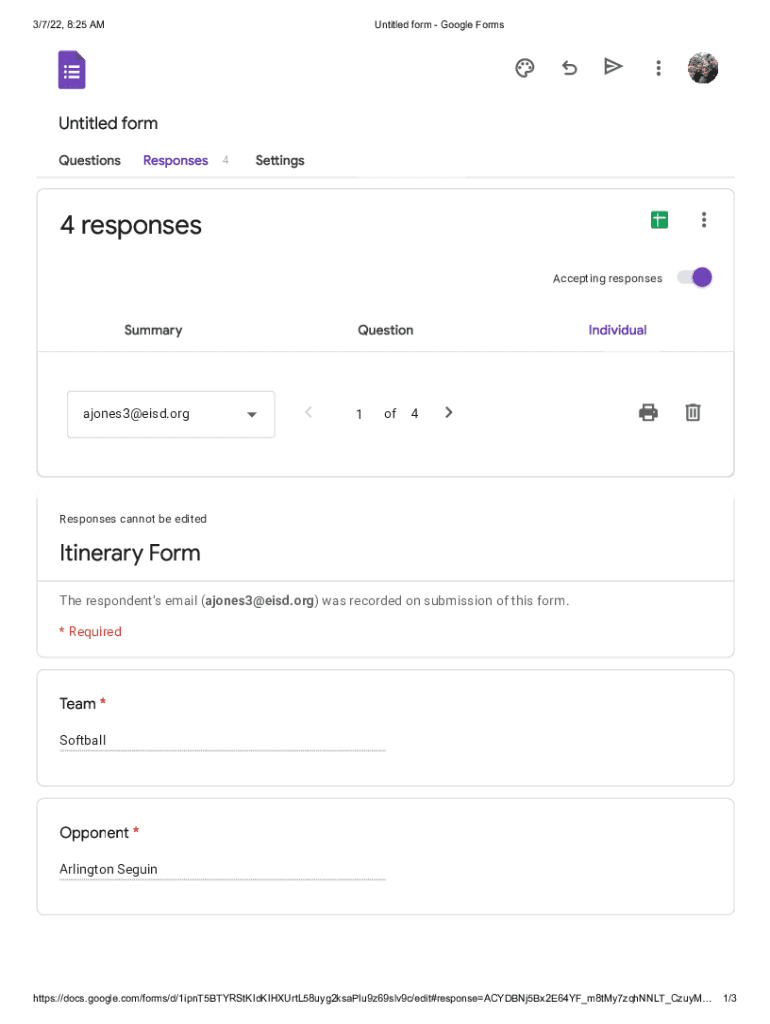The width and height of the screenshot is (770, 1024).
Task: Switch to the Question view
Action: [385, 330]
